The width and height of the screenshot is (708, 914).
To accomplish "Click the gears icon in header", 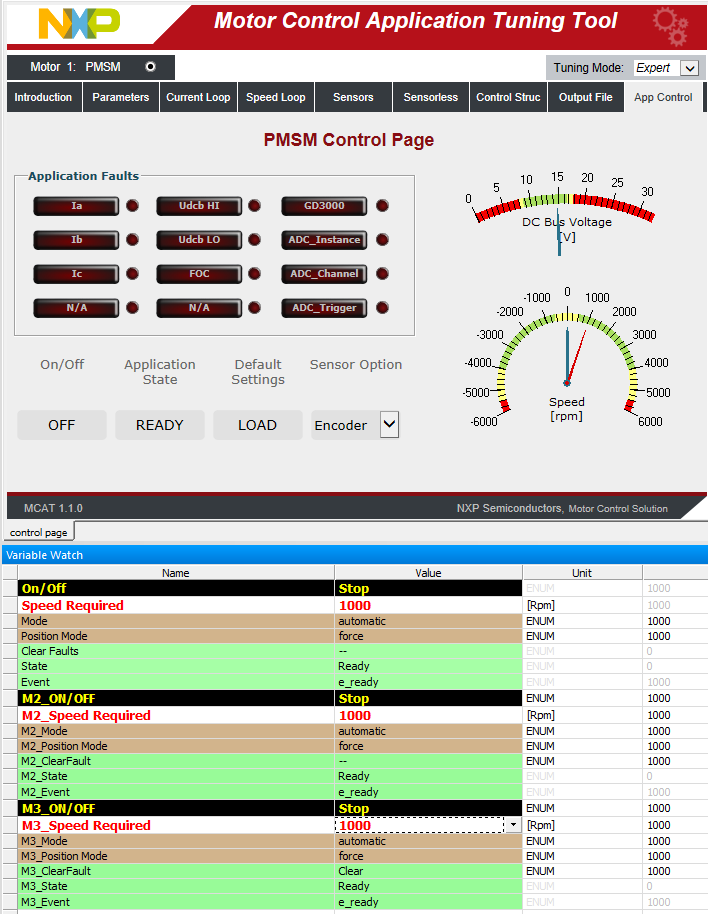I will tap(669, 26).
